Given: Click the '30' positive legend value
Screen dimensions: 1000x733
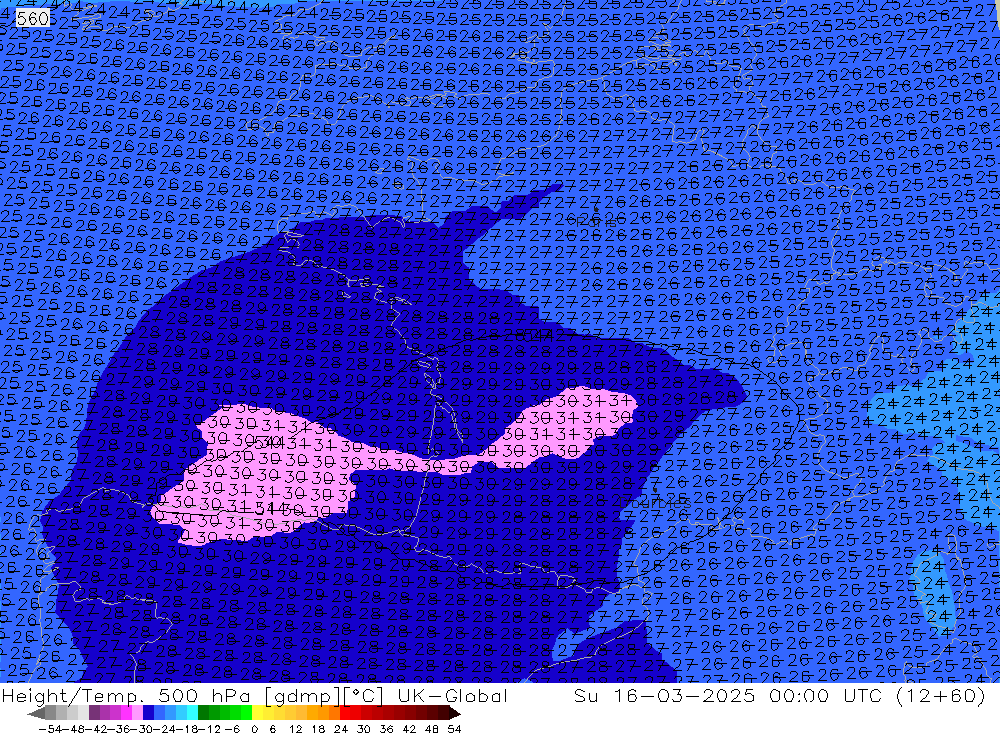Looking at the screenshot, I should coord(364,729).
